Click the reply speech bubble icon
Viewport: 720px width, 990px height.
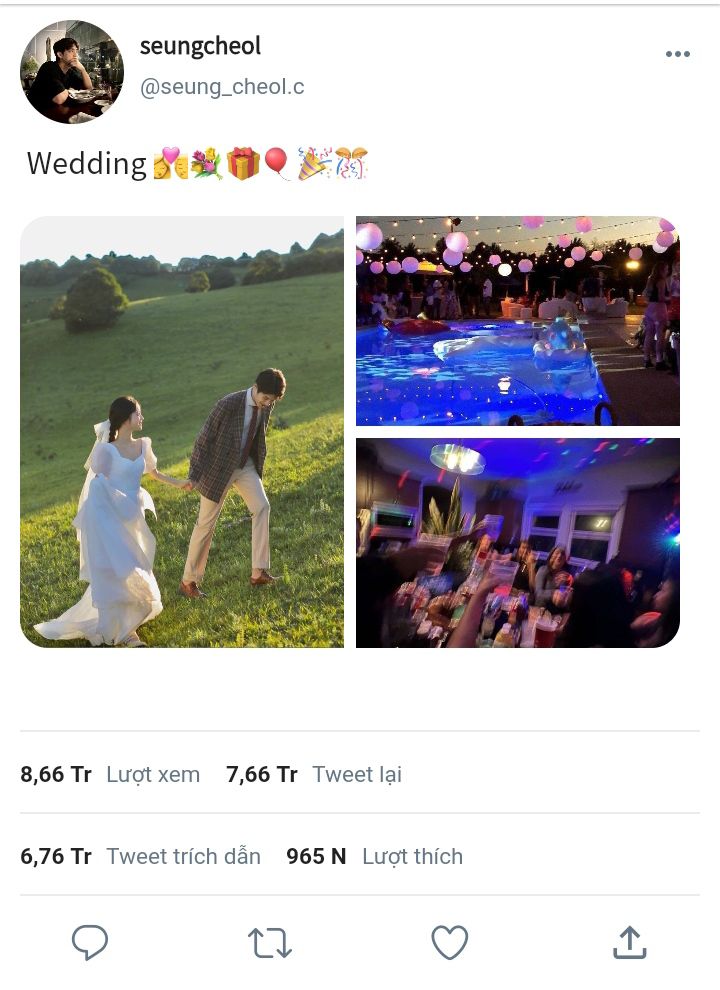(90, 943)
